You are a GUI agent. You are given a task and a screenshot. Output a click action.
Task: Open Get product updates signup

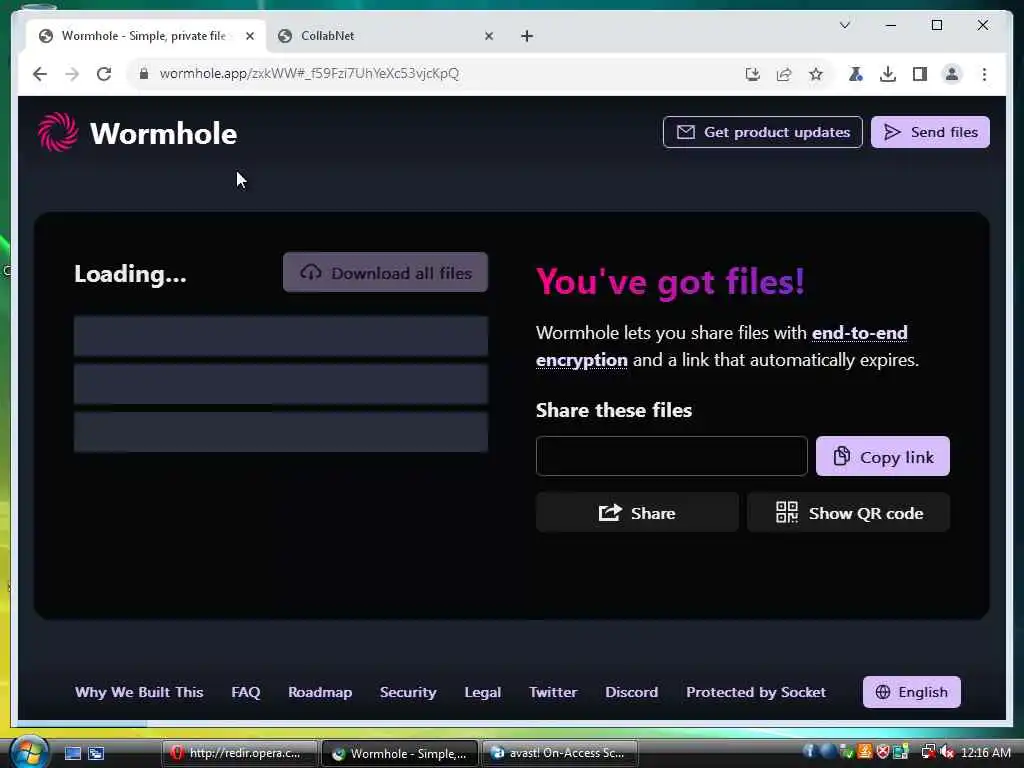point(762,132)
